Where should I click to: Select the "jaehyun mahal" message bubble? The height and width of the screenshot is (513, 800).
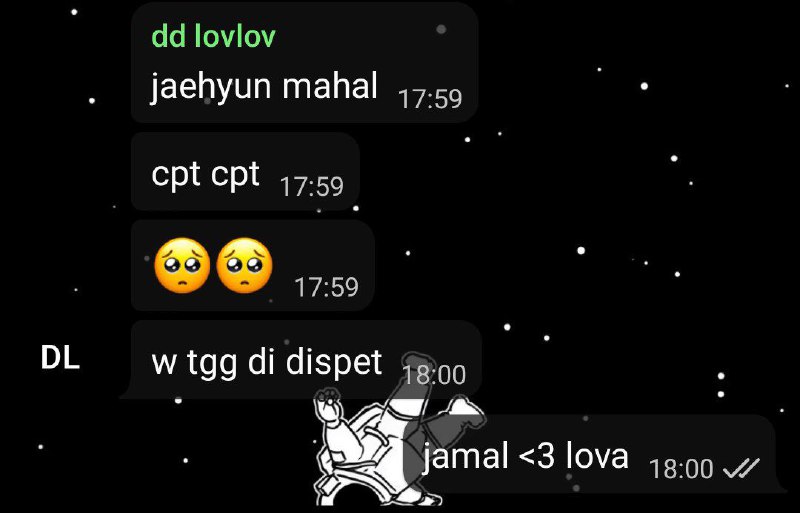click(305, 63)
